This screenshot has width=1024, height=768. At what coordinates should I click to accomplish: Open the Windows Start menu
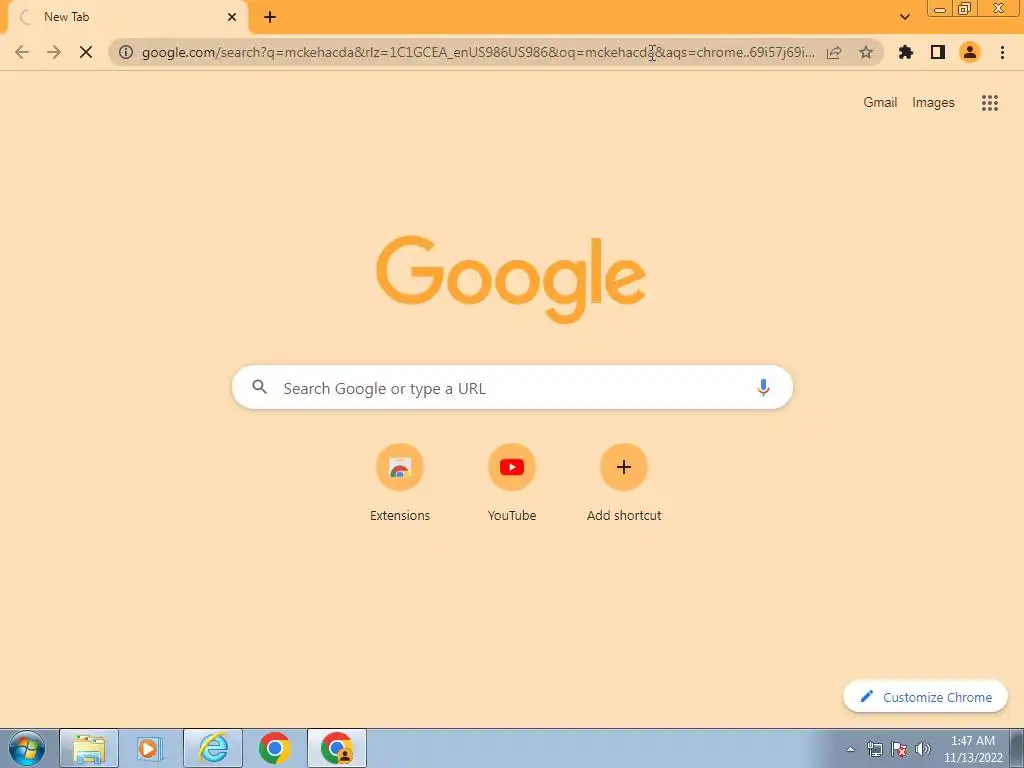[x=27, y=748]
